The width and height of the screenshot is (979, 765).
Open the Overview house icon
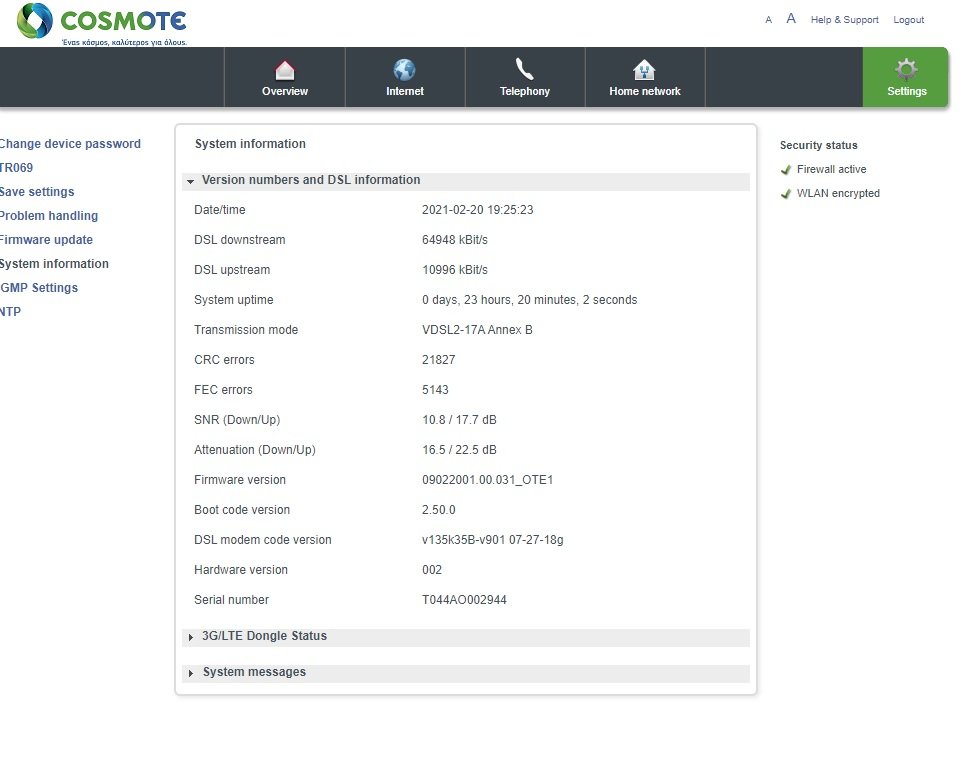click(x=285, y=70)
